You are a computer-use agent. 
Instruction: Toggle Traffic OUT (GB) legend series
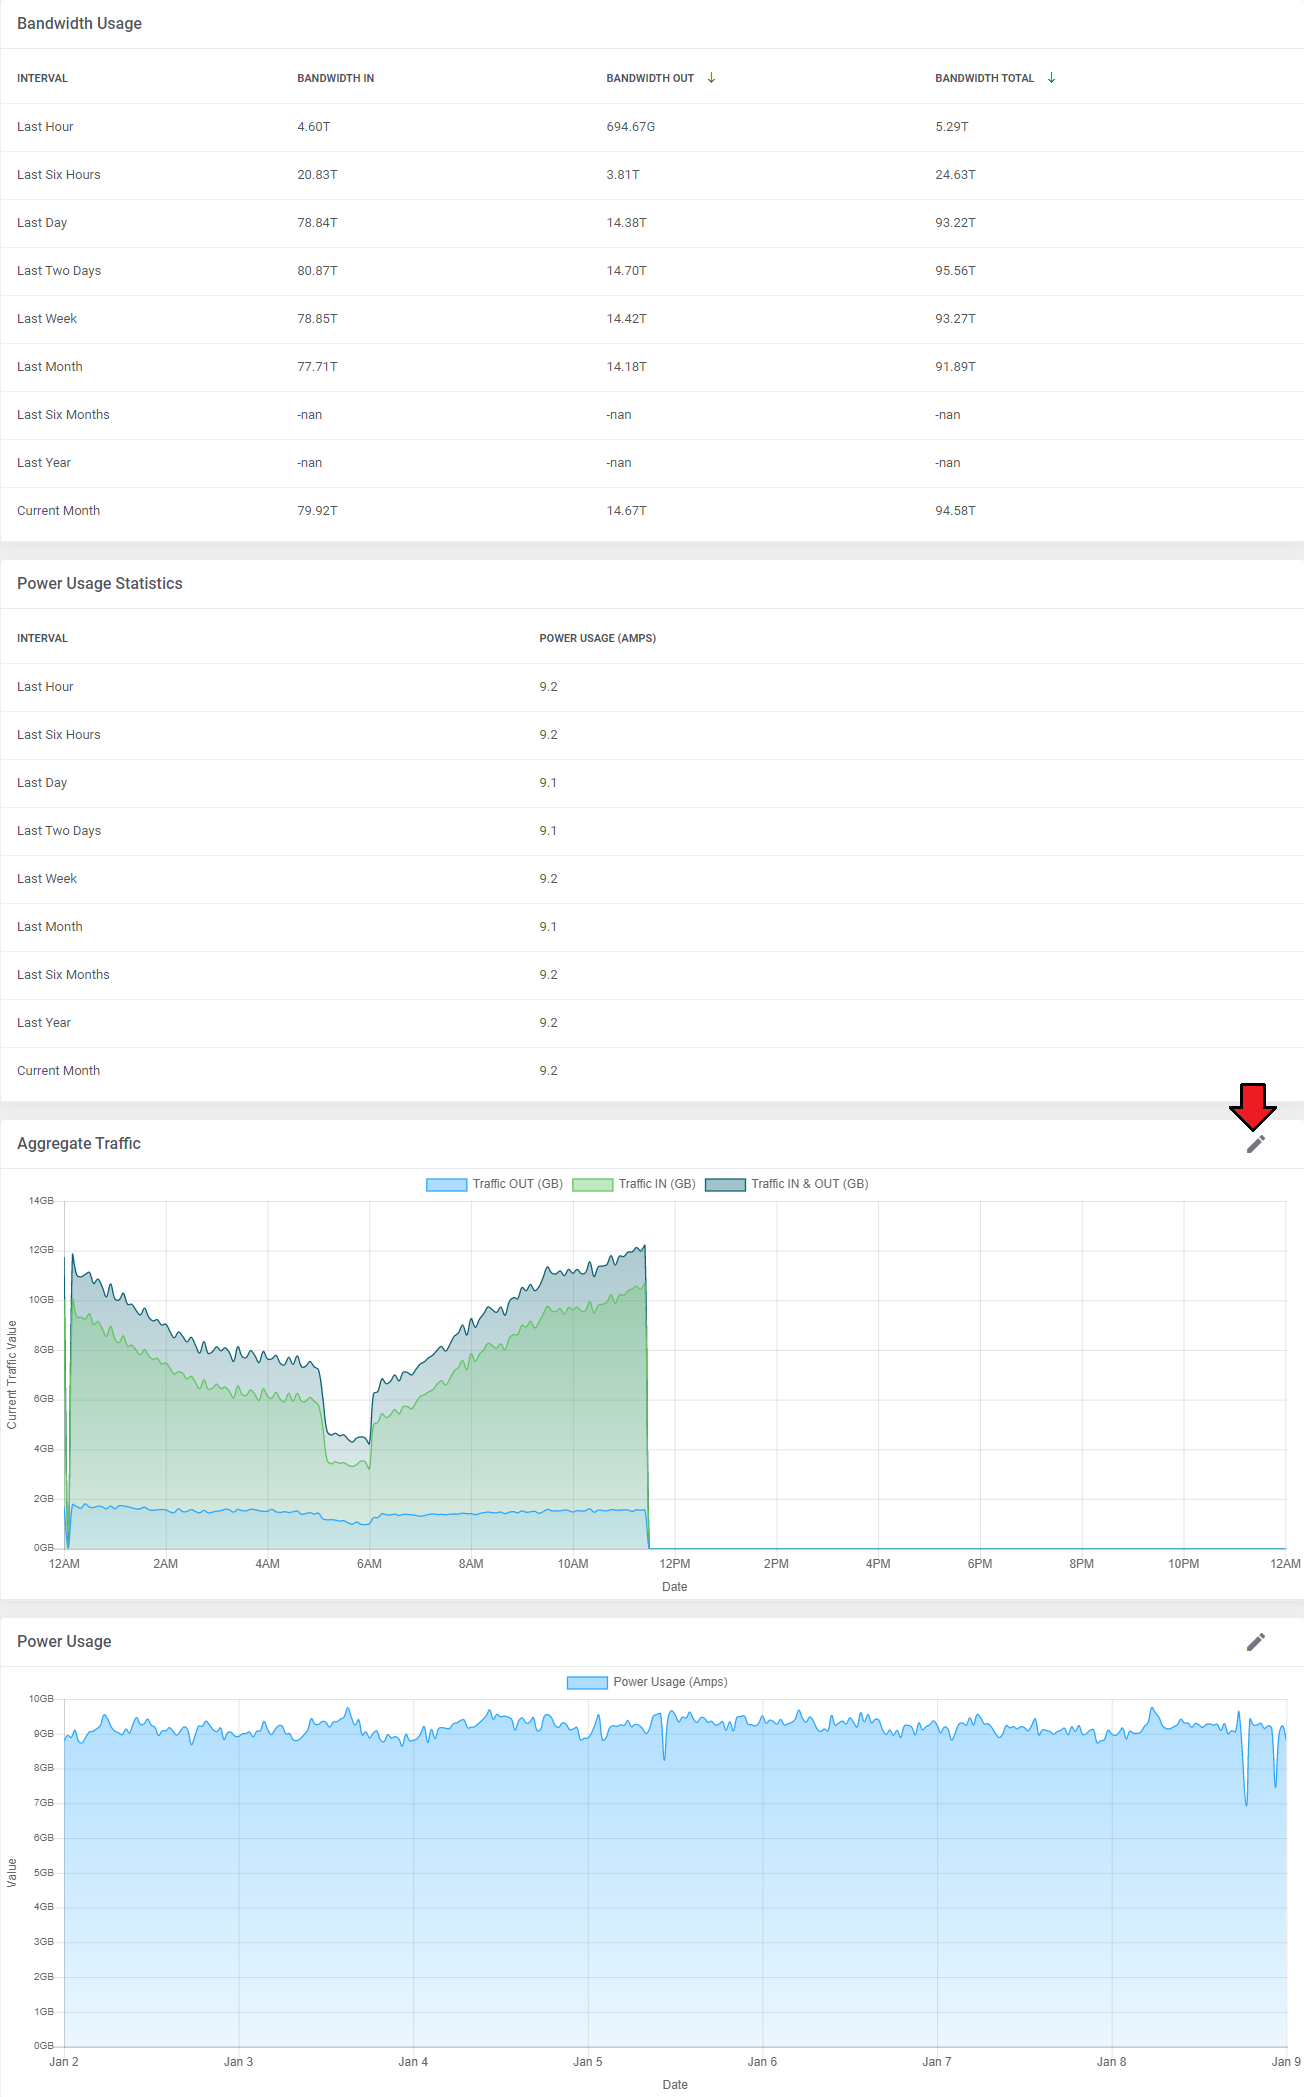pos(495,1184)
